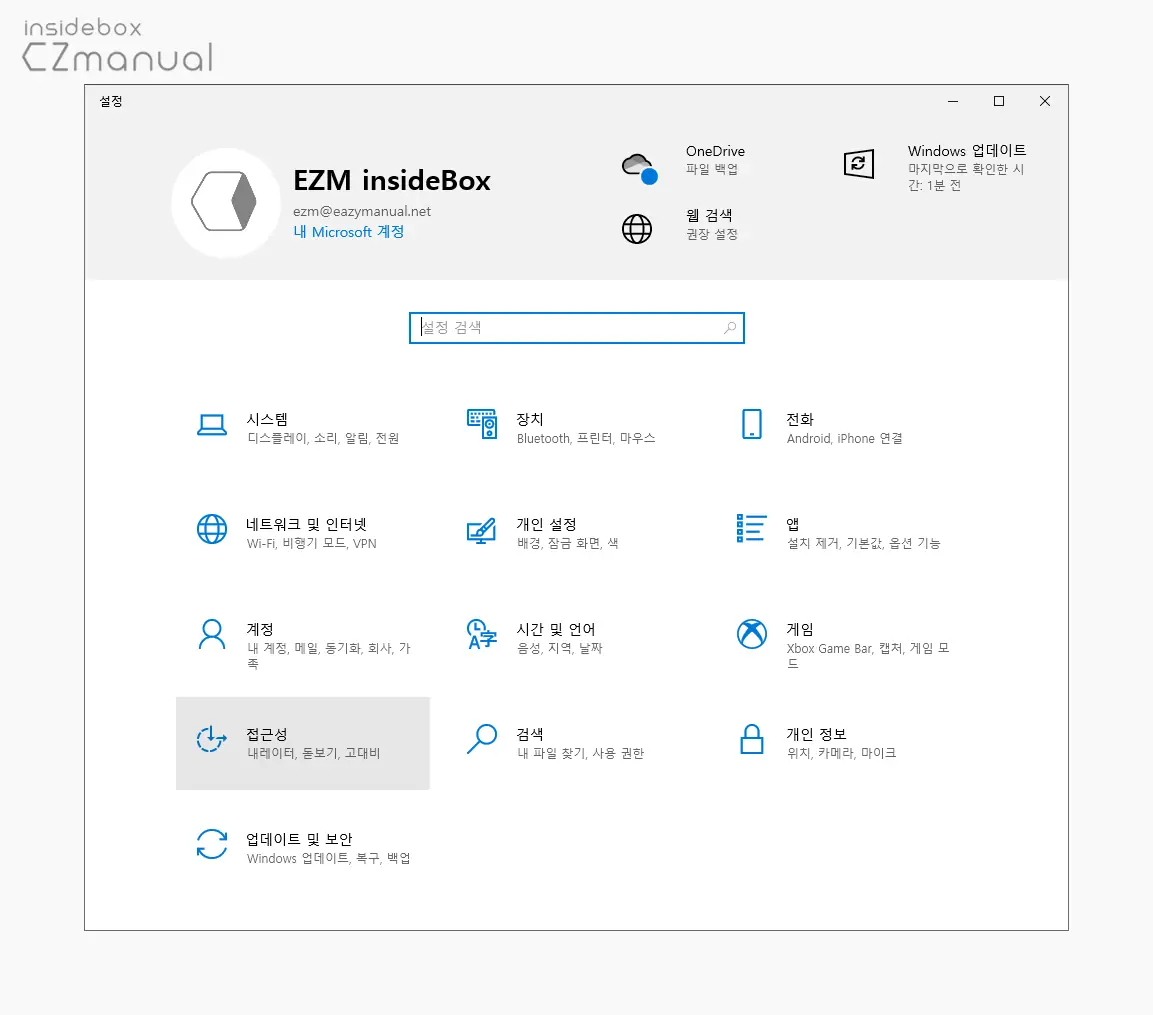Select the 검색 category title
1153x1015 pixels.
(529, 735)
